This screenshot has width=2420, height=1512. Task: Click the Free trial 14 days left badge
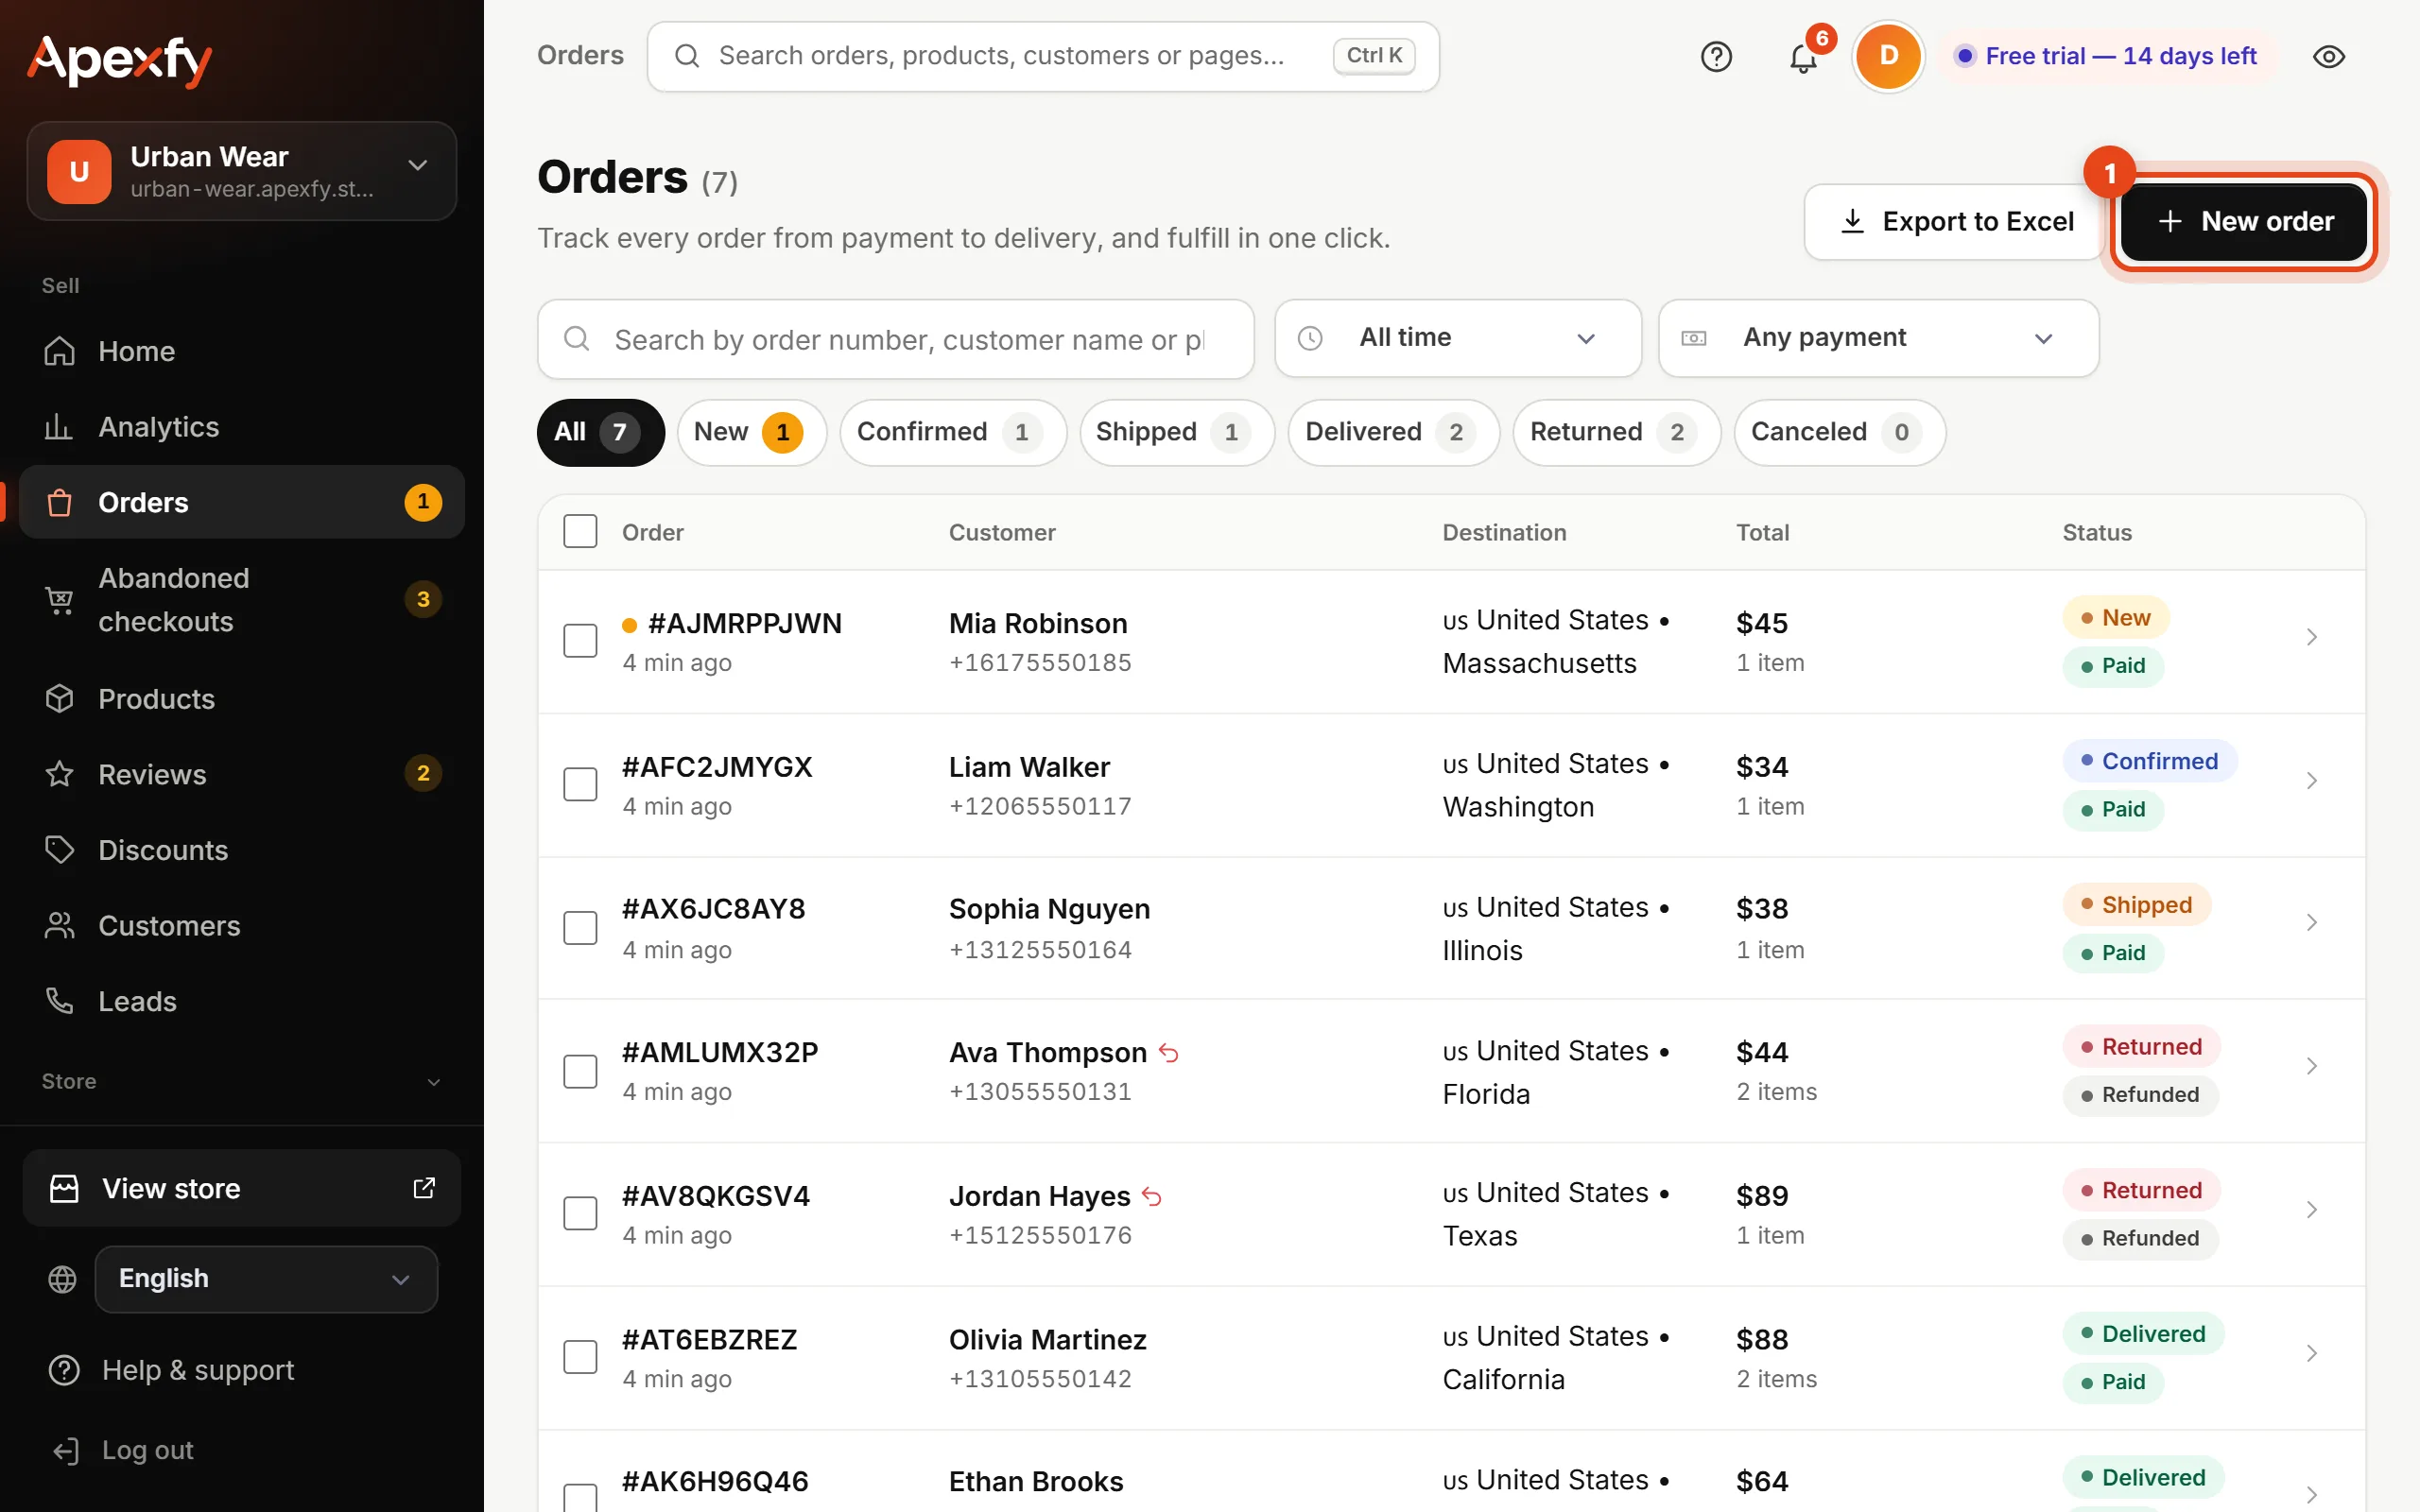pyautogui.click(x=2107, y=56)
